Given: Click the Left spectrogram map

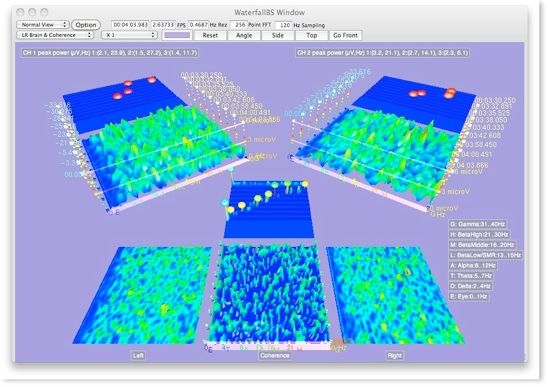Looking at the screenshot, I should pyautogui.click(x=142, y=295).
